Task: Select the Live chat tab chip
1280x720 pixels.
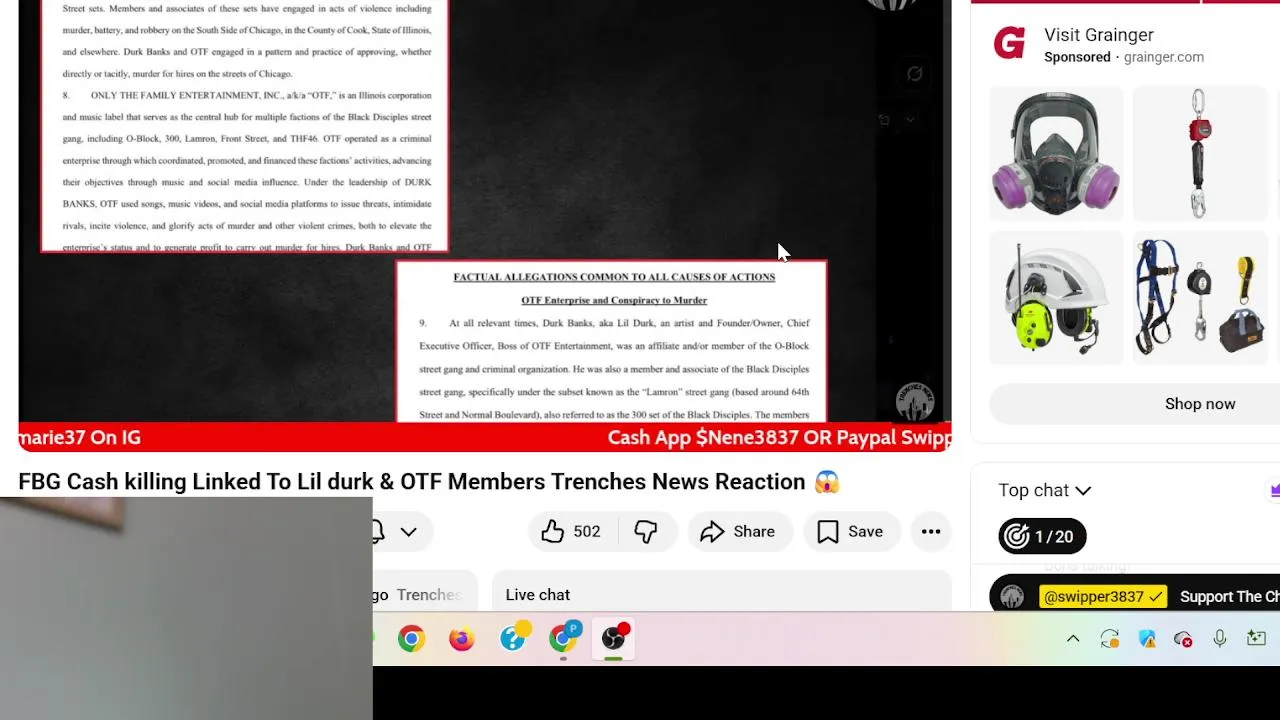Action: pos(538,595)
